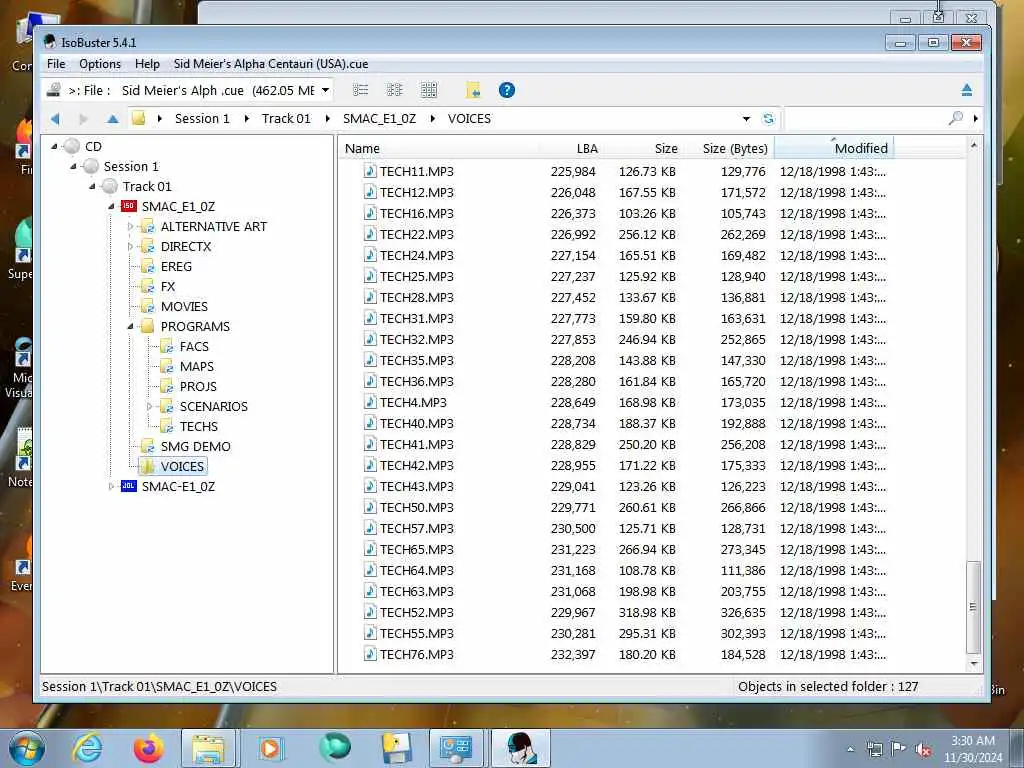Select the file TECH52.MP3
This screenshot has width=1024, height=768.
click(x=417, y=612)
